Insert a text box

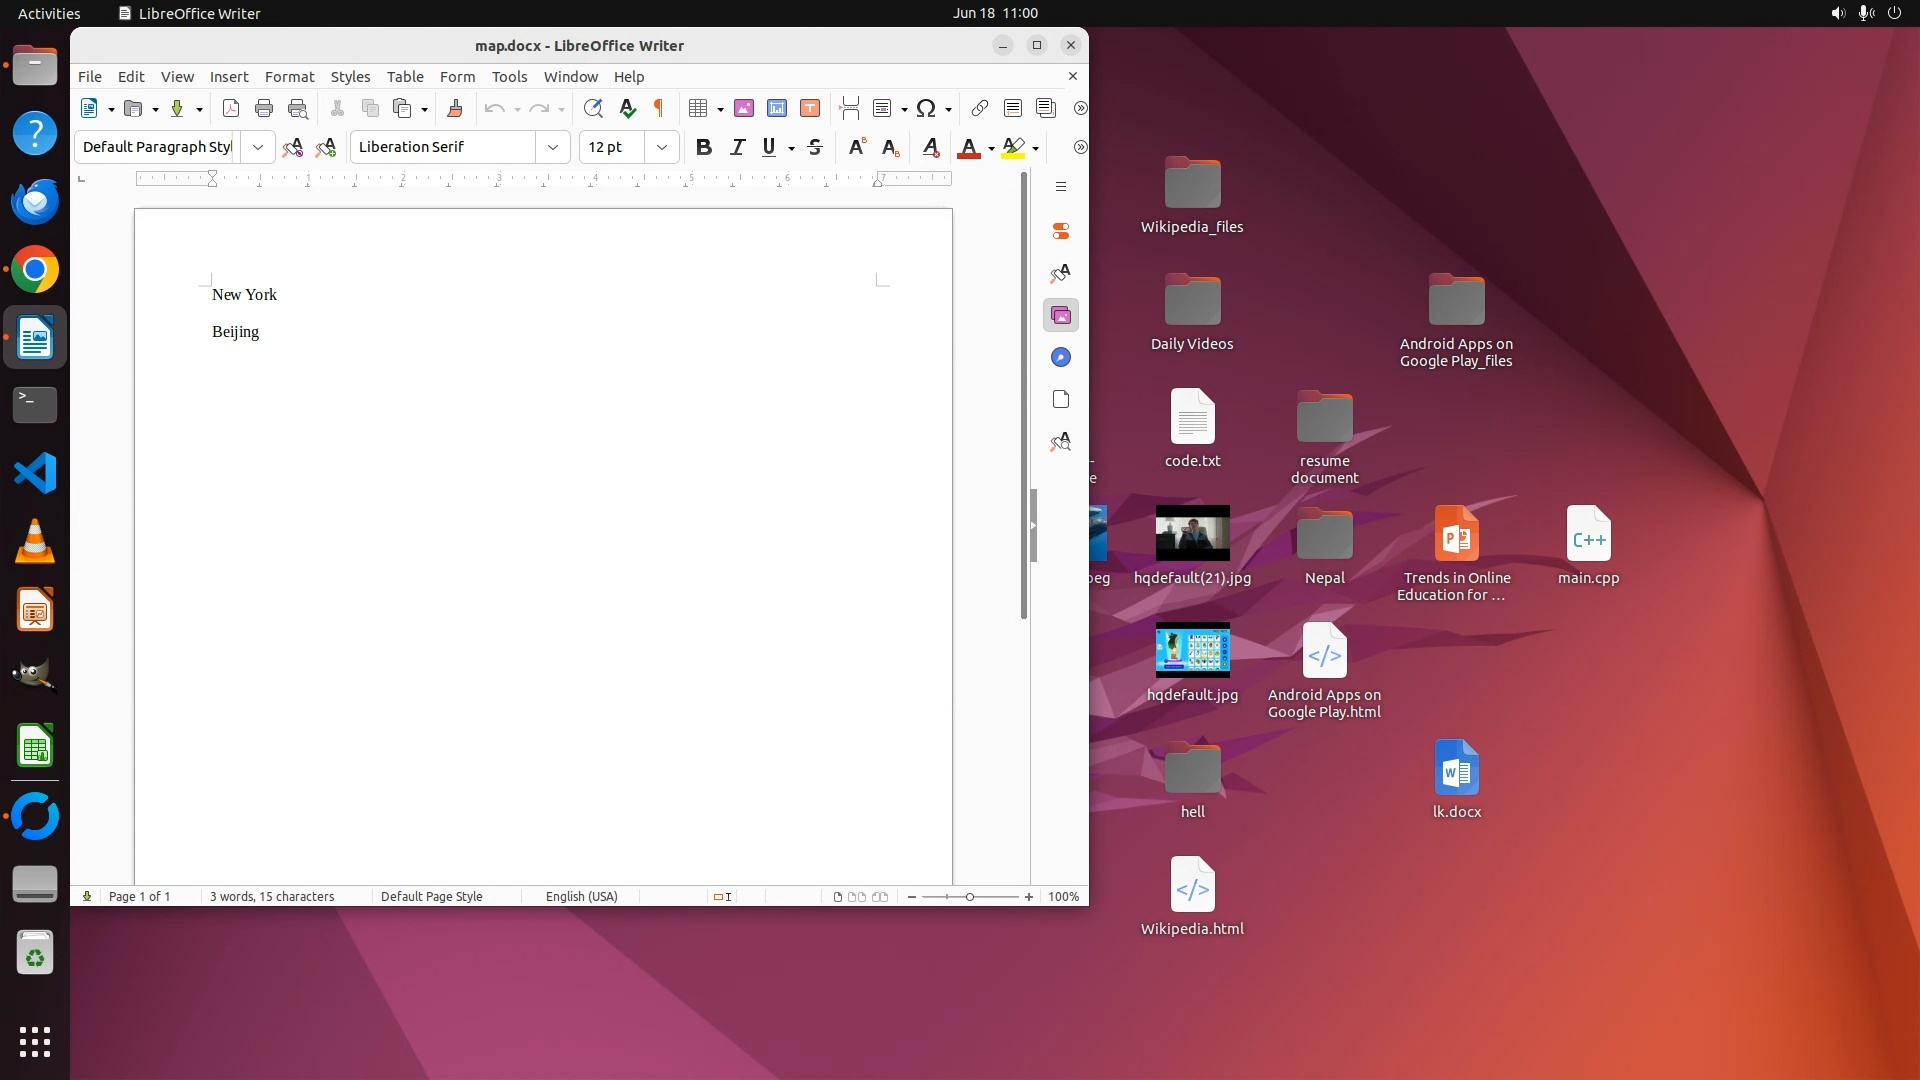[x=810, y=108]
